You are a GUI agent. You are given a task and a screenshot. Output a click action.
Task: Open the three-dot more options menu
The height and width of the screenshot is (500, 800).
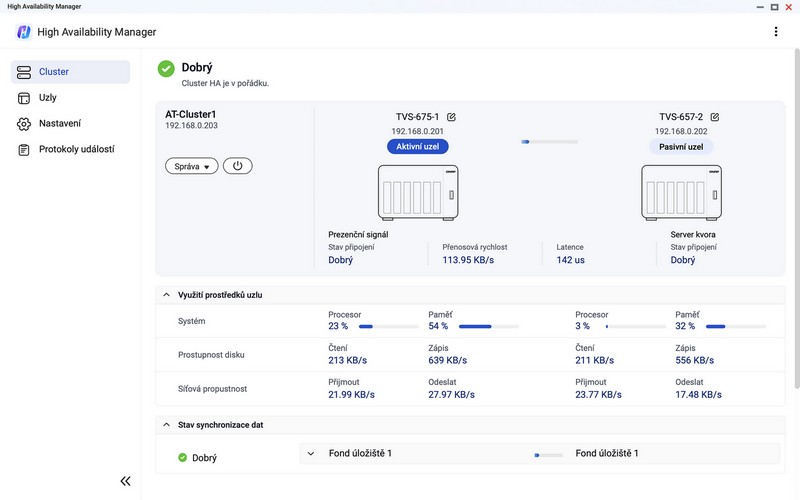776,32
